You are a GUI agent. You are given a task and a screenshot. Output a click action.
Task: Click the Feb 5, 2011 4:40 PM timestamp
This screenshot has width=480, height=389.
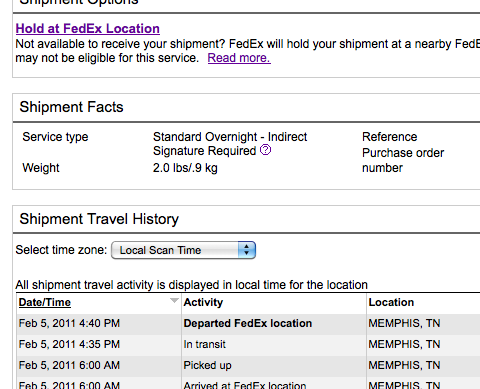click(69, 323)
